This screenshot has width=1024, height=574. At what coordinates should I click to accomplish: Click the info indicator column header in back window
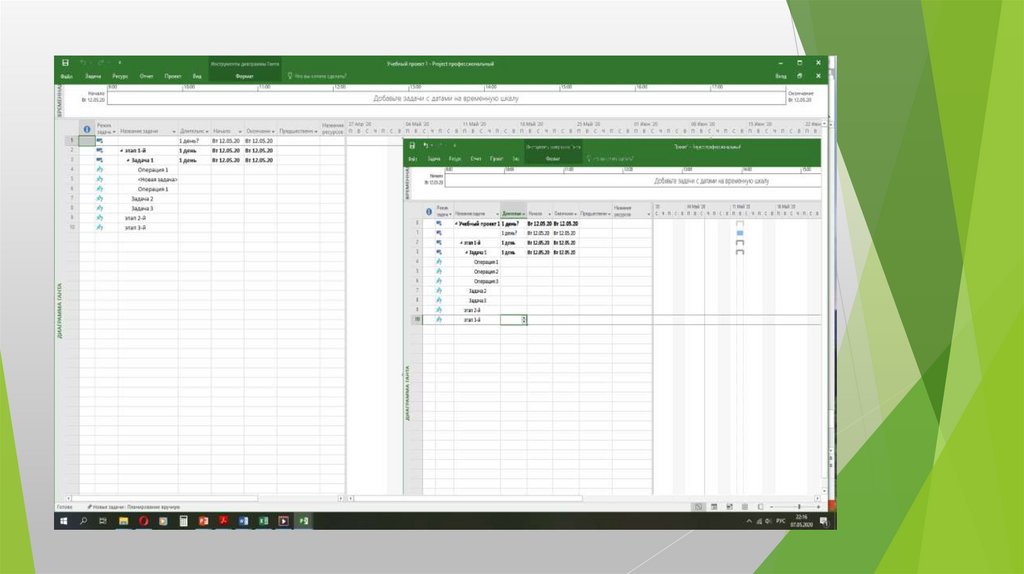(x=87, y=129)
